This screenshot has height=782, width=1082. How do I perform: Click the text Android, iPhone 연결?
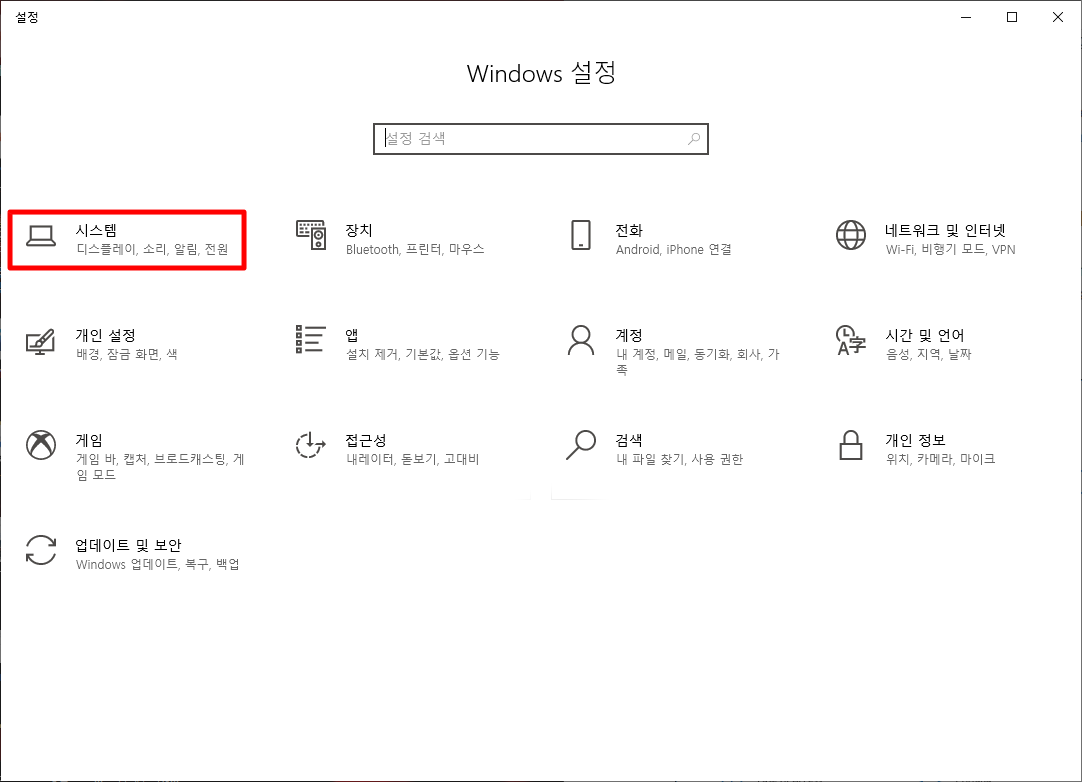[673, 249]
